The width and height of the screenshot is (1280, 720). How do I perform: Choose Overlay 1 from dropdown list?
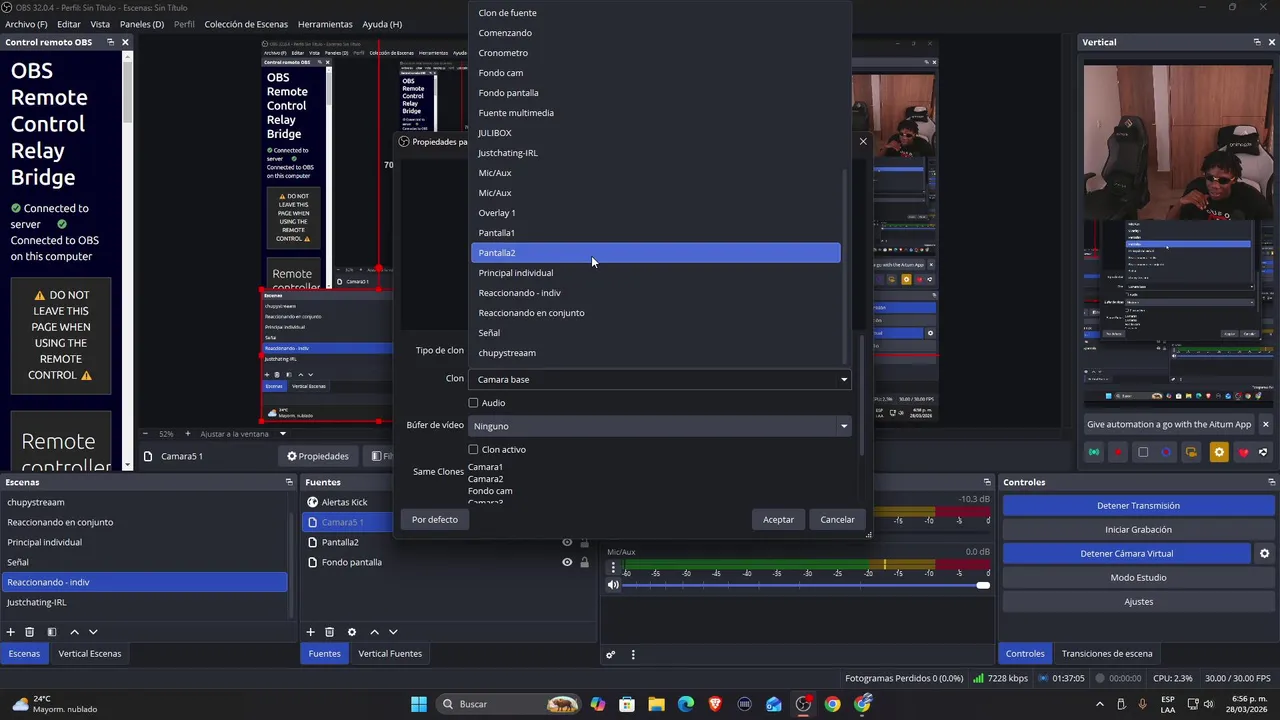click(656, 213)
